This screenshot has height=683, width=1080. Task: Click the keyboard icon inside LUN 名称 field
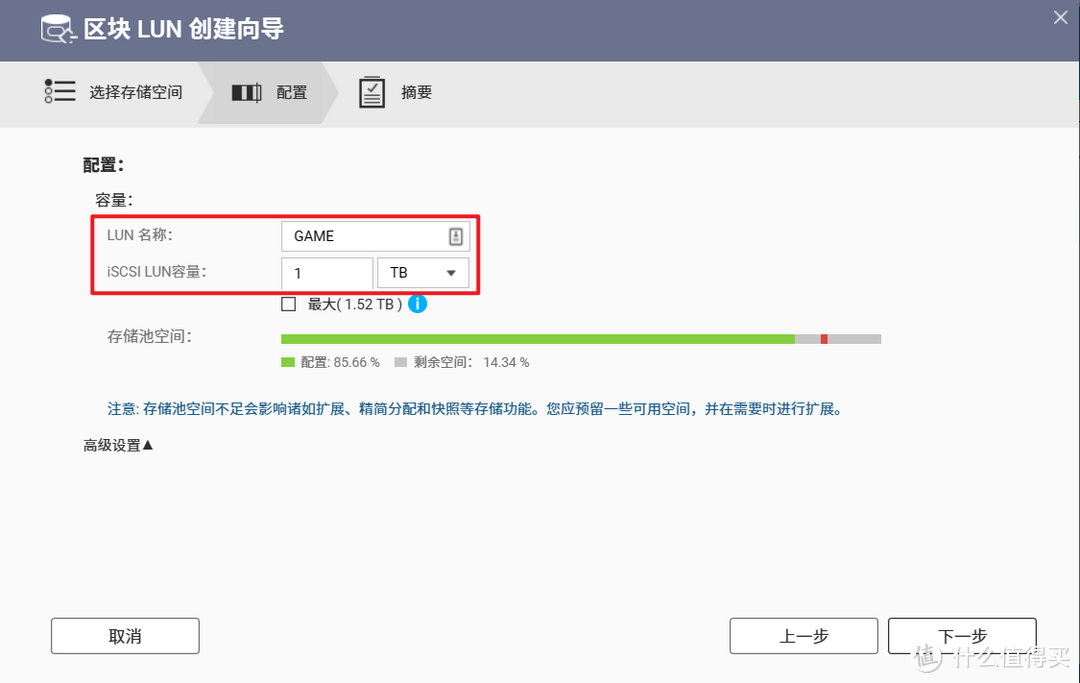click(x=455, y=236)
